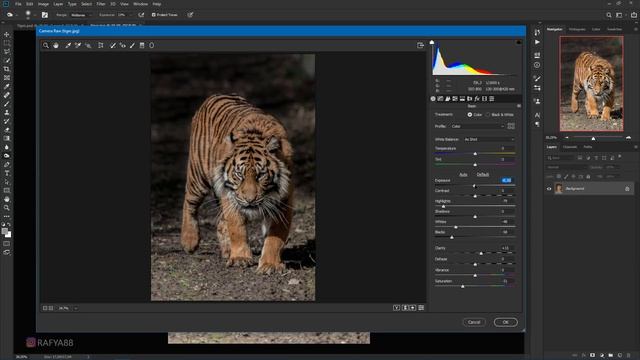The height and width of the screenshot is (360, 640).
Task: Click the Cancel button in Camera Raw
Action: pyautogui.click(x=474, y=322)
